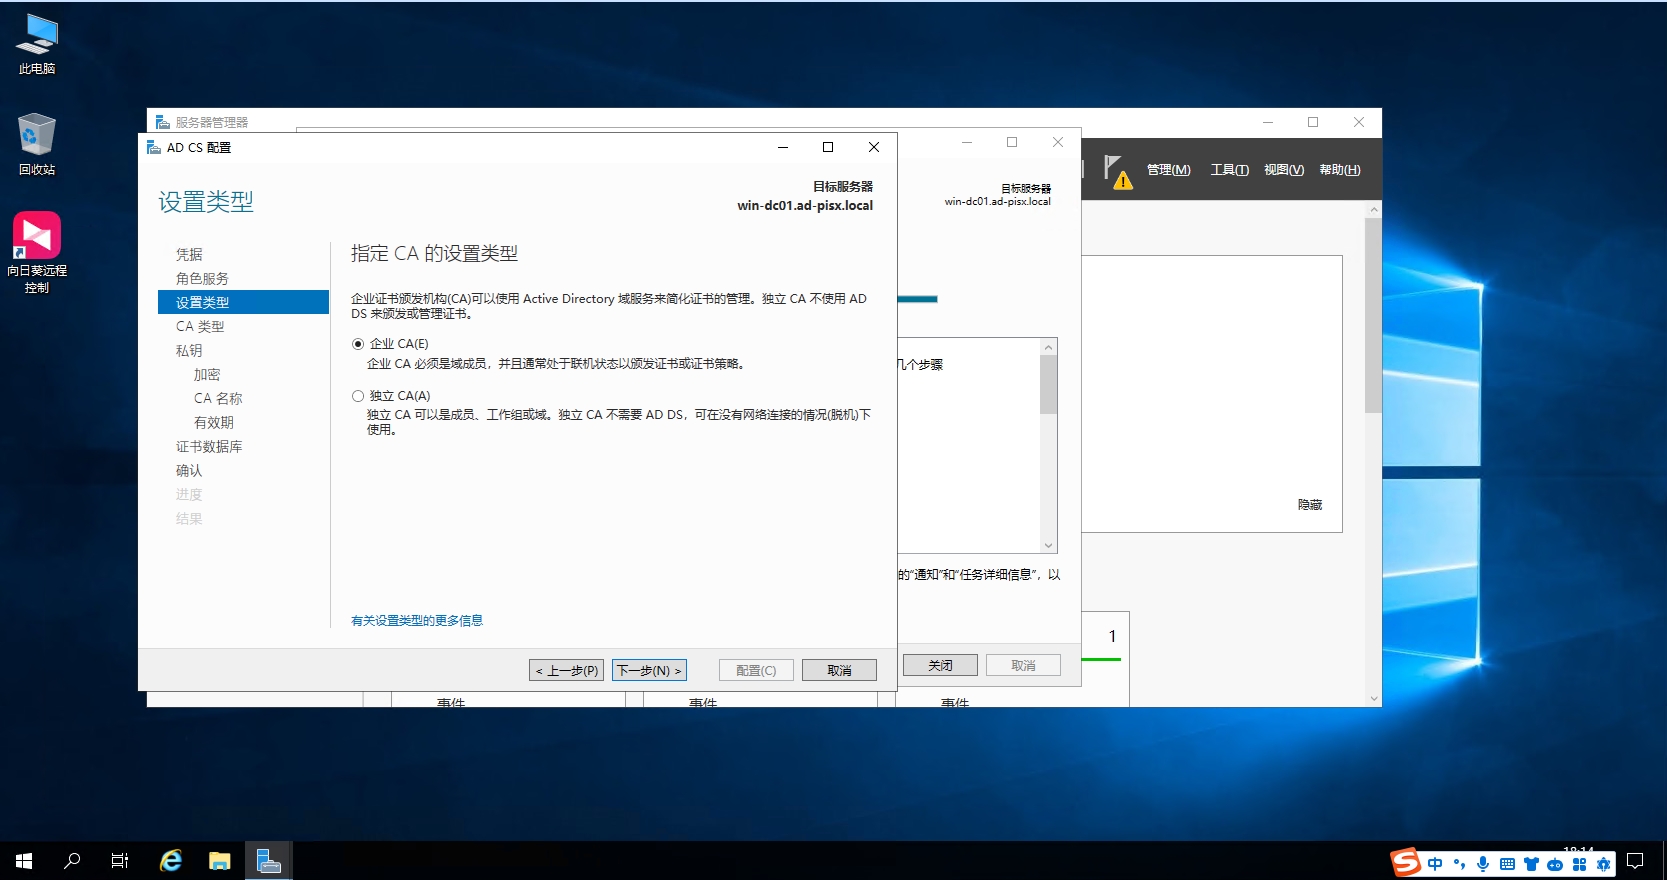Open Sunlogin remote control desktop shortcut
Image resolution: width=1667 pixels, height=880 pixels.
(x=37, y=251)
